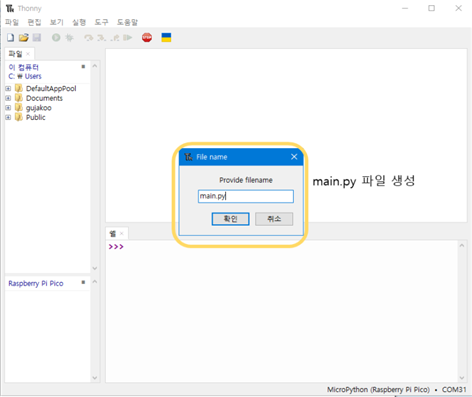Viewport: 472px width, 397px height.
Task: Click the MicroPython (Raspberry Pi Pico) interpreter status
Action: tap(378, 390)
